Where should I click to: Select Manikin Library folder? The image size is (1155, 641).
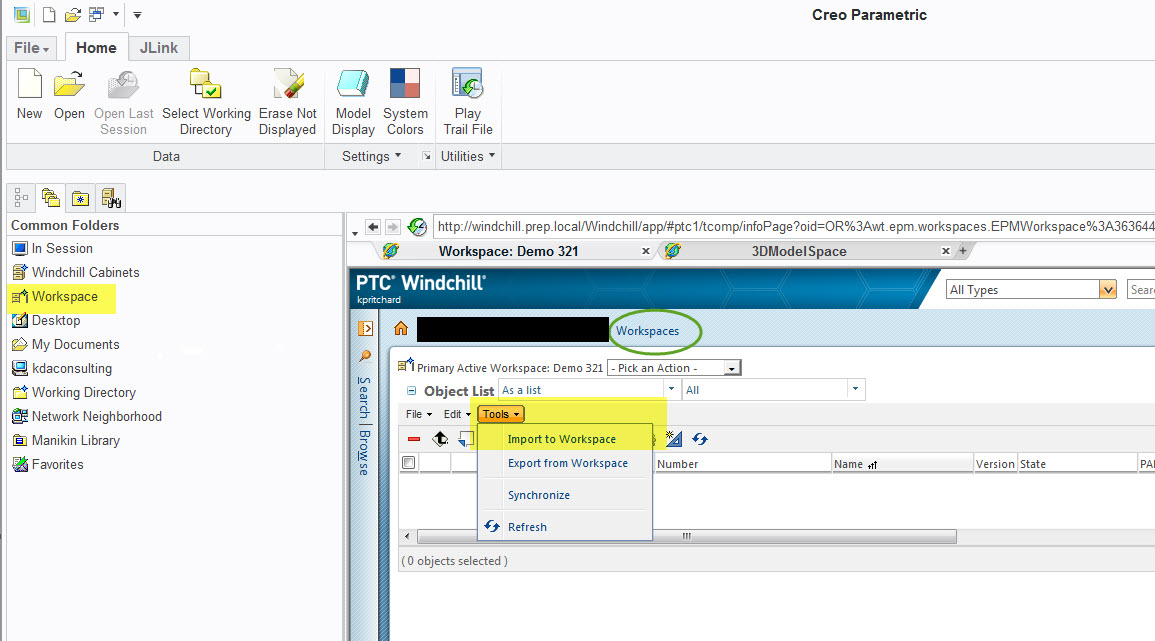[75, 440]
